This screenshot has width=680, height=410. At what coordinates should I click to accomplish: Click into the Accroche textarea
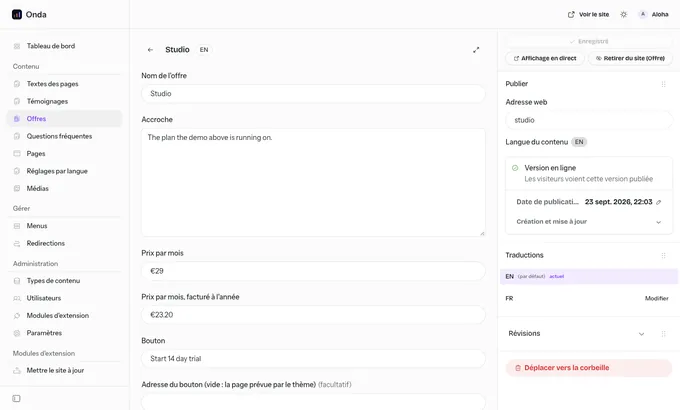pyautogui.click(x=313, y=182)
